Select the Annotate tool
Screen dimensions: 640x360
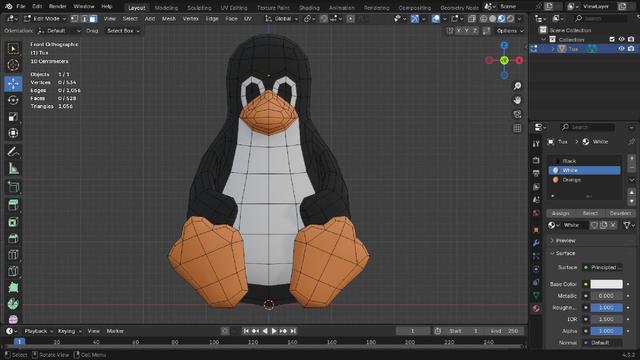pyautogui.click(x=13, y=152)
